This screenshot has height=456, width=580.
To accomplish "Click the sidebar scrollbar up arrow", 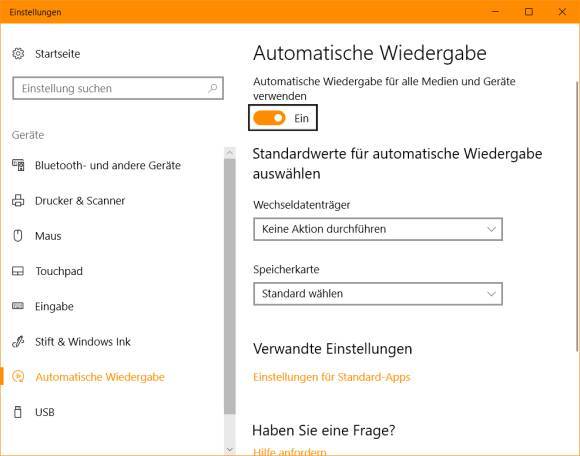I will click(x=230, y=152).
